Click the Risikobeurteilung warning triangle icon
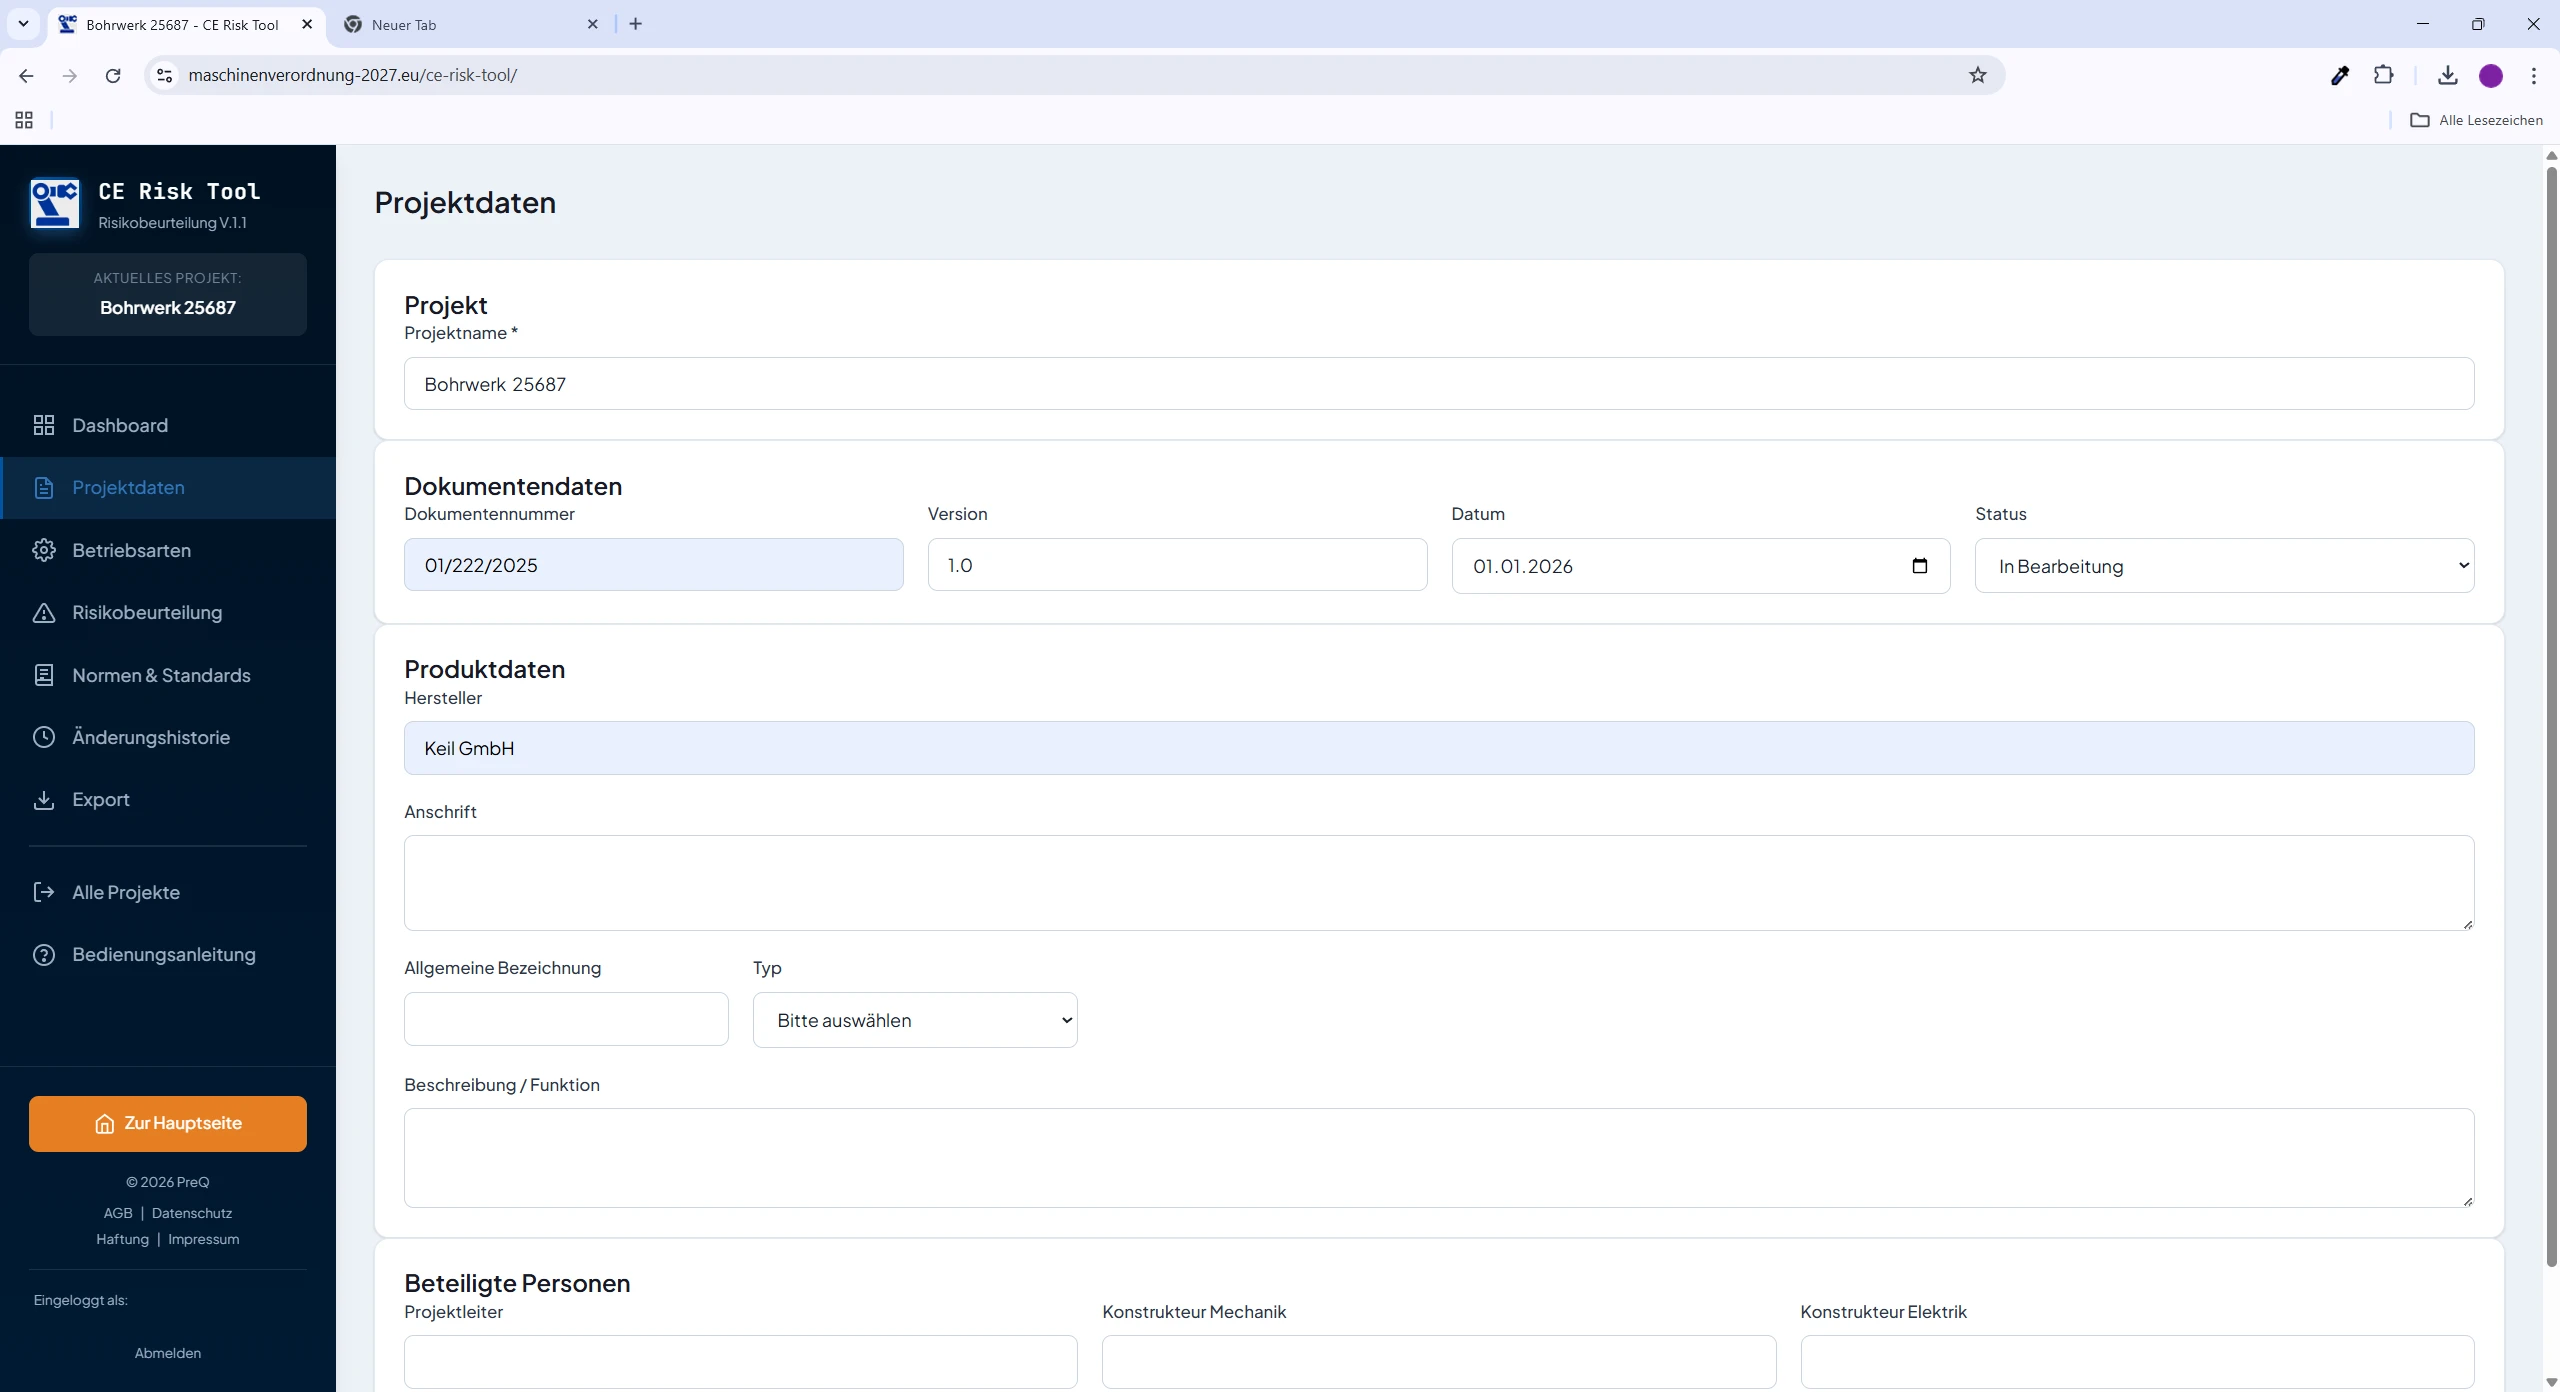This screenshot has height=1392, width=2560. tap(44, 613)
